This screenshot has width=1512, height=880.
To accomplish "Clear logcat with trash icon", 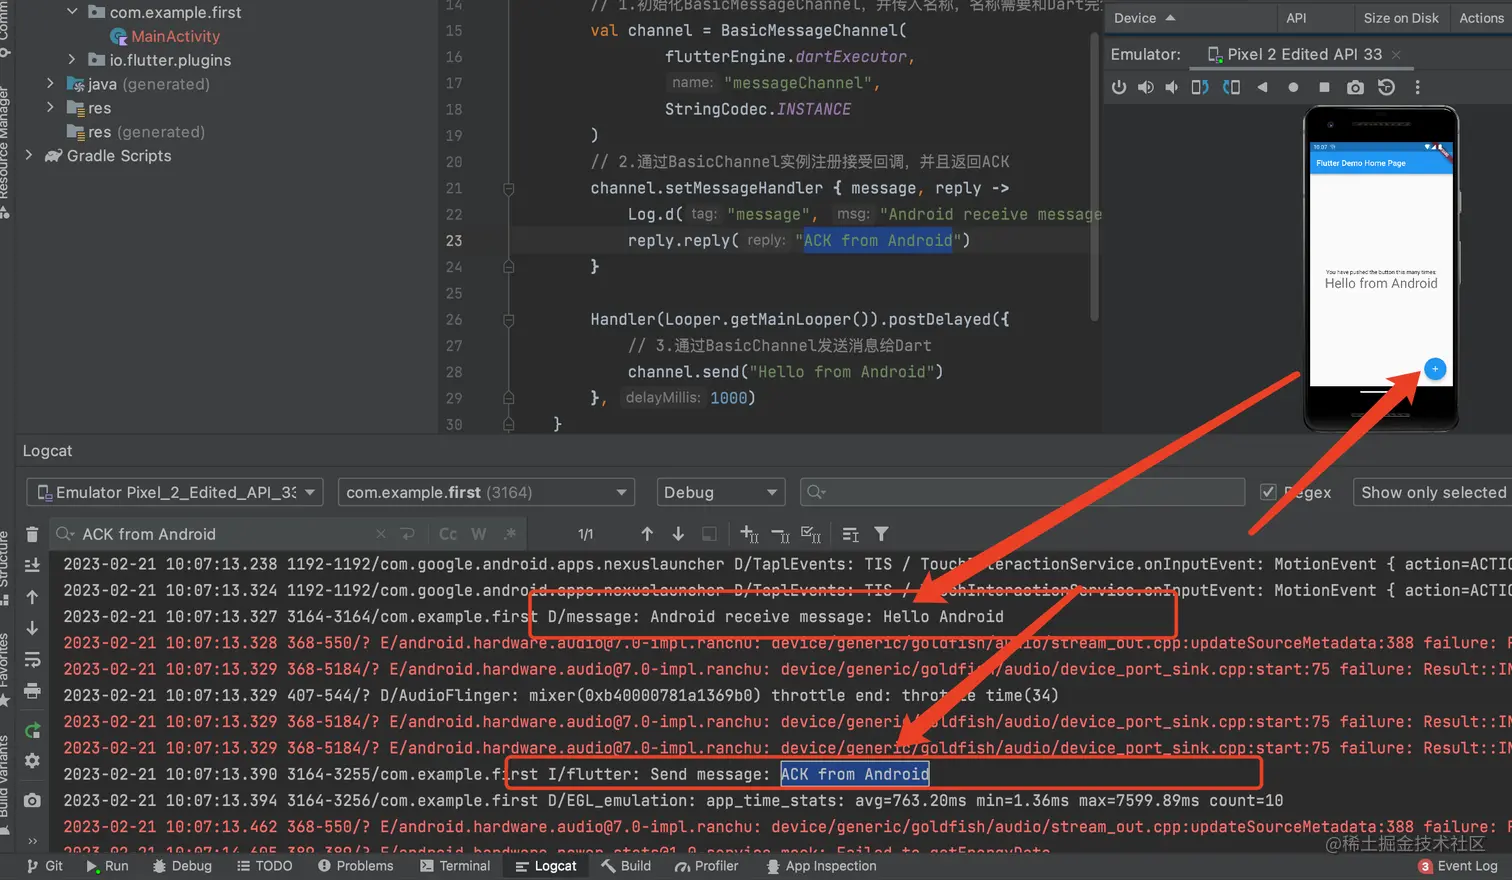I will tap(32, 535).
